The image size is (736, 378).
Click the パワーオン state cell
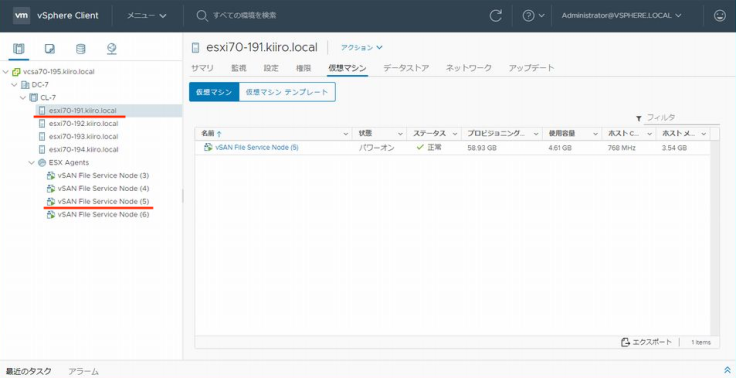click(376, 148)
